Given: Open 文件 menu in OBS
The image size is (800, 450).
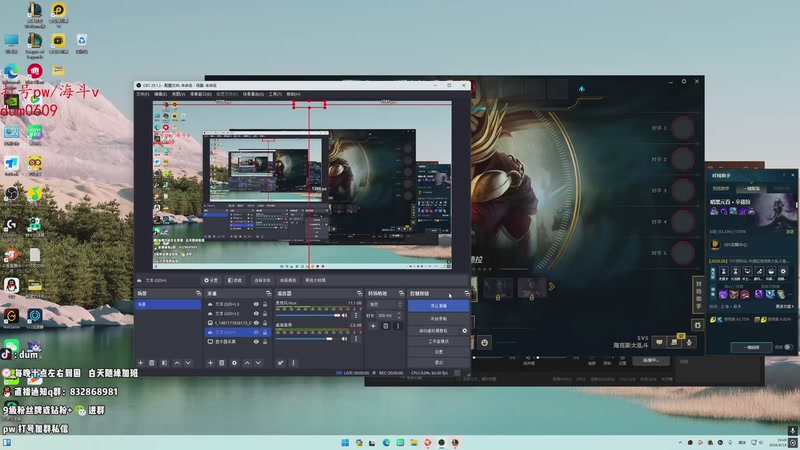Looking at the screenshot, I should pyautogui.click(x=142, y=94).
